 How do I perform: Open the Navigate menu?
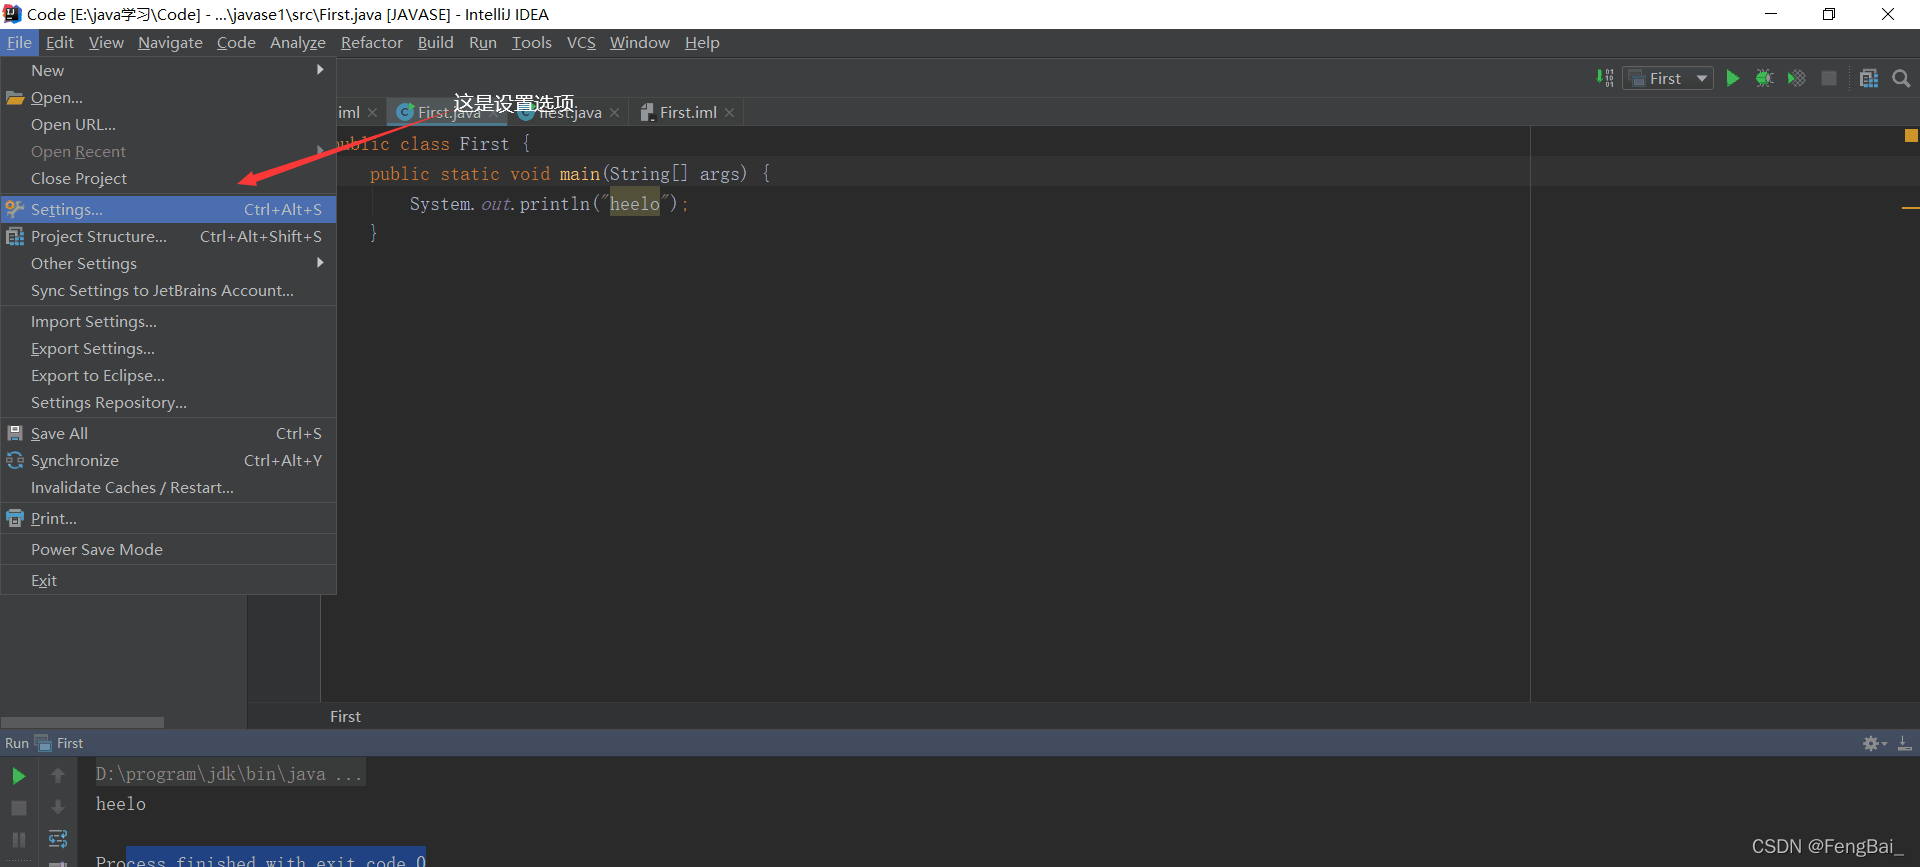pos(170,42)
